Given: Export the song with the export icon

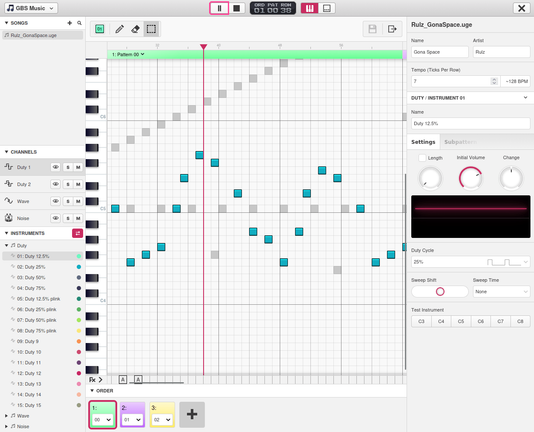Looking at the screenshot, I should [x=392, y=29].
